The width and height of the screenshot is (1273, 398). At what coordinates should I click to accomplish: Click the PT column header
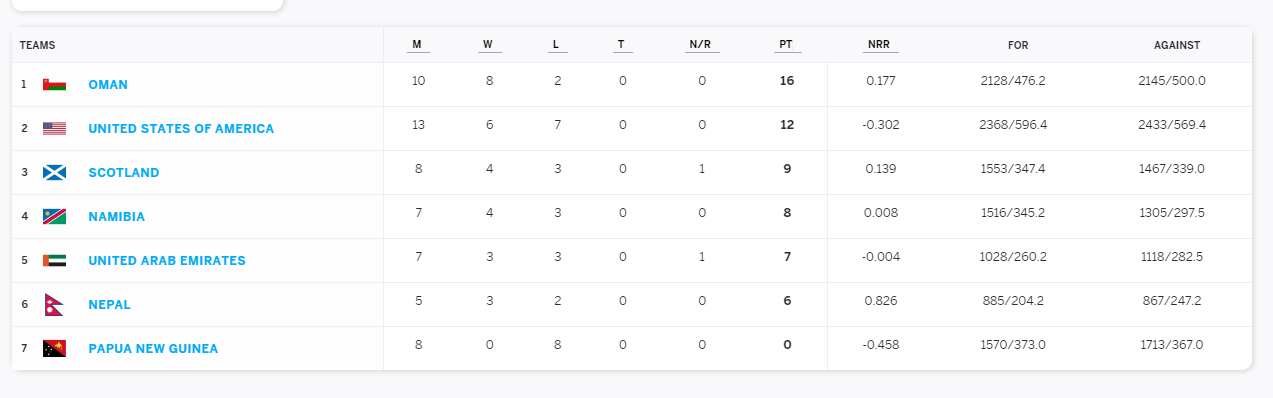[785, 45]
